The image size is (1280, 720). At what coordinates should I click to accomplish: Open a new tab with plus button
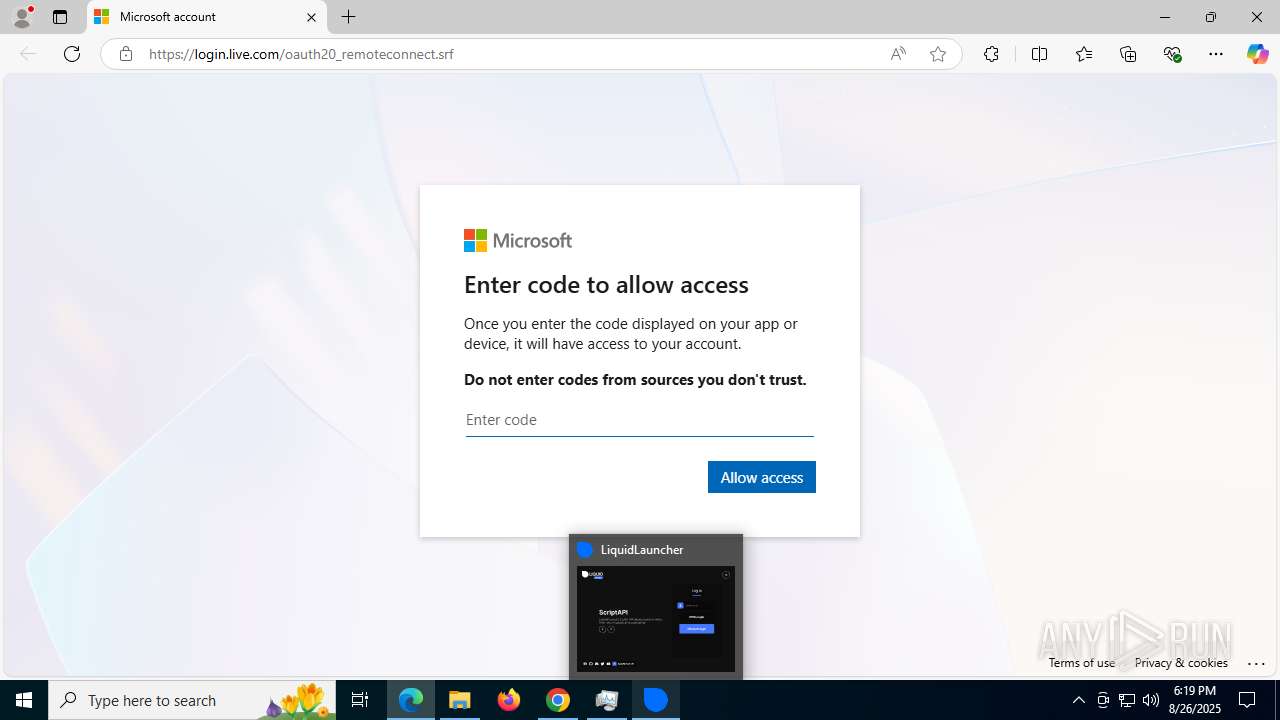pyautogui.click(x=348, y=17)
